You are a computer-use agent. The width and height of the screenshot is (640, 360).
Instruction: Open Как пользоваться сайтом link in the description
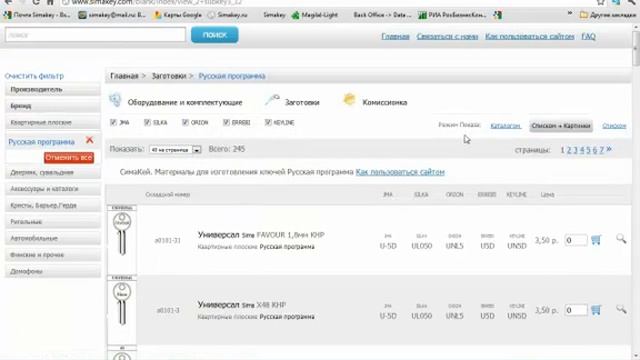point(400,172)
